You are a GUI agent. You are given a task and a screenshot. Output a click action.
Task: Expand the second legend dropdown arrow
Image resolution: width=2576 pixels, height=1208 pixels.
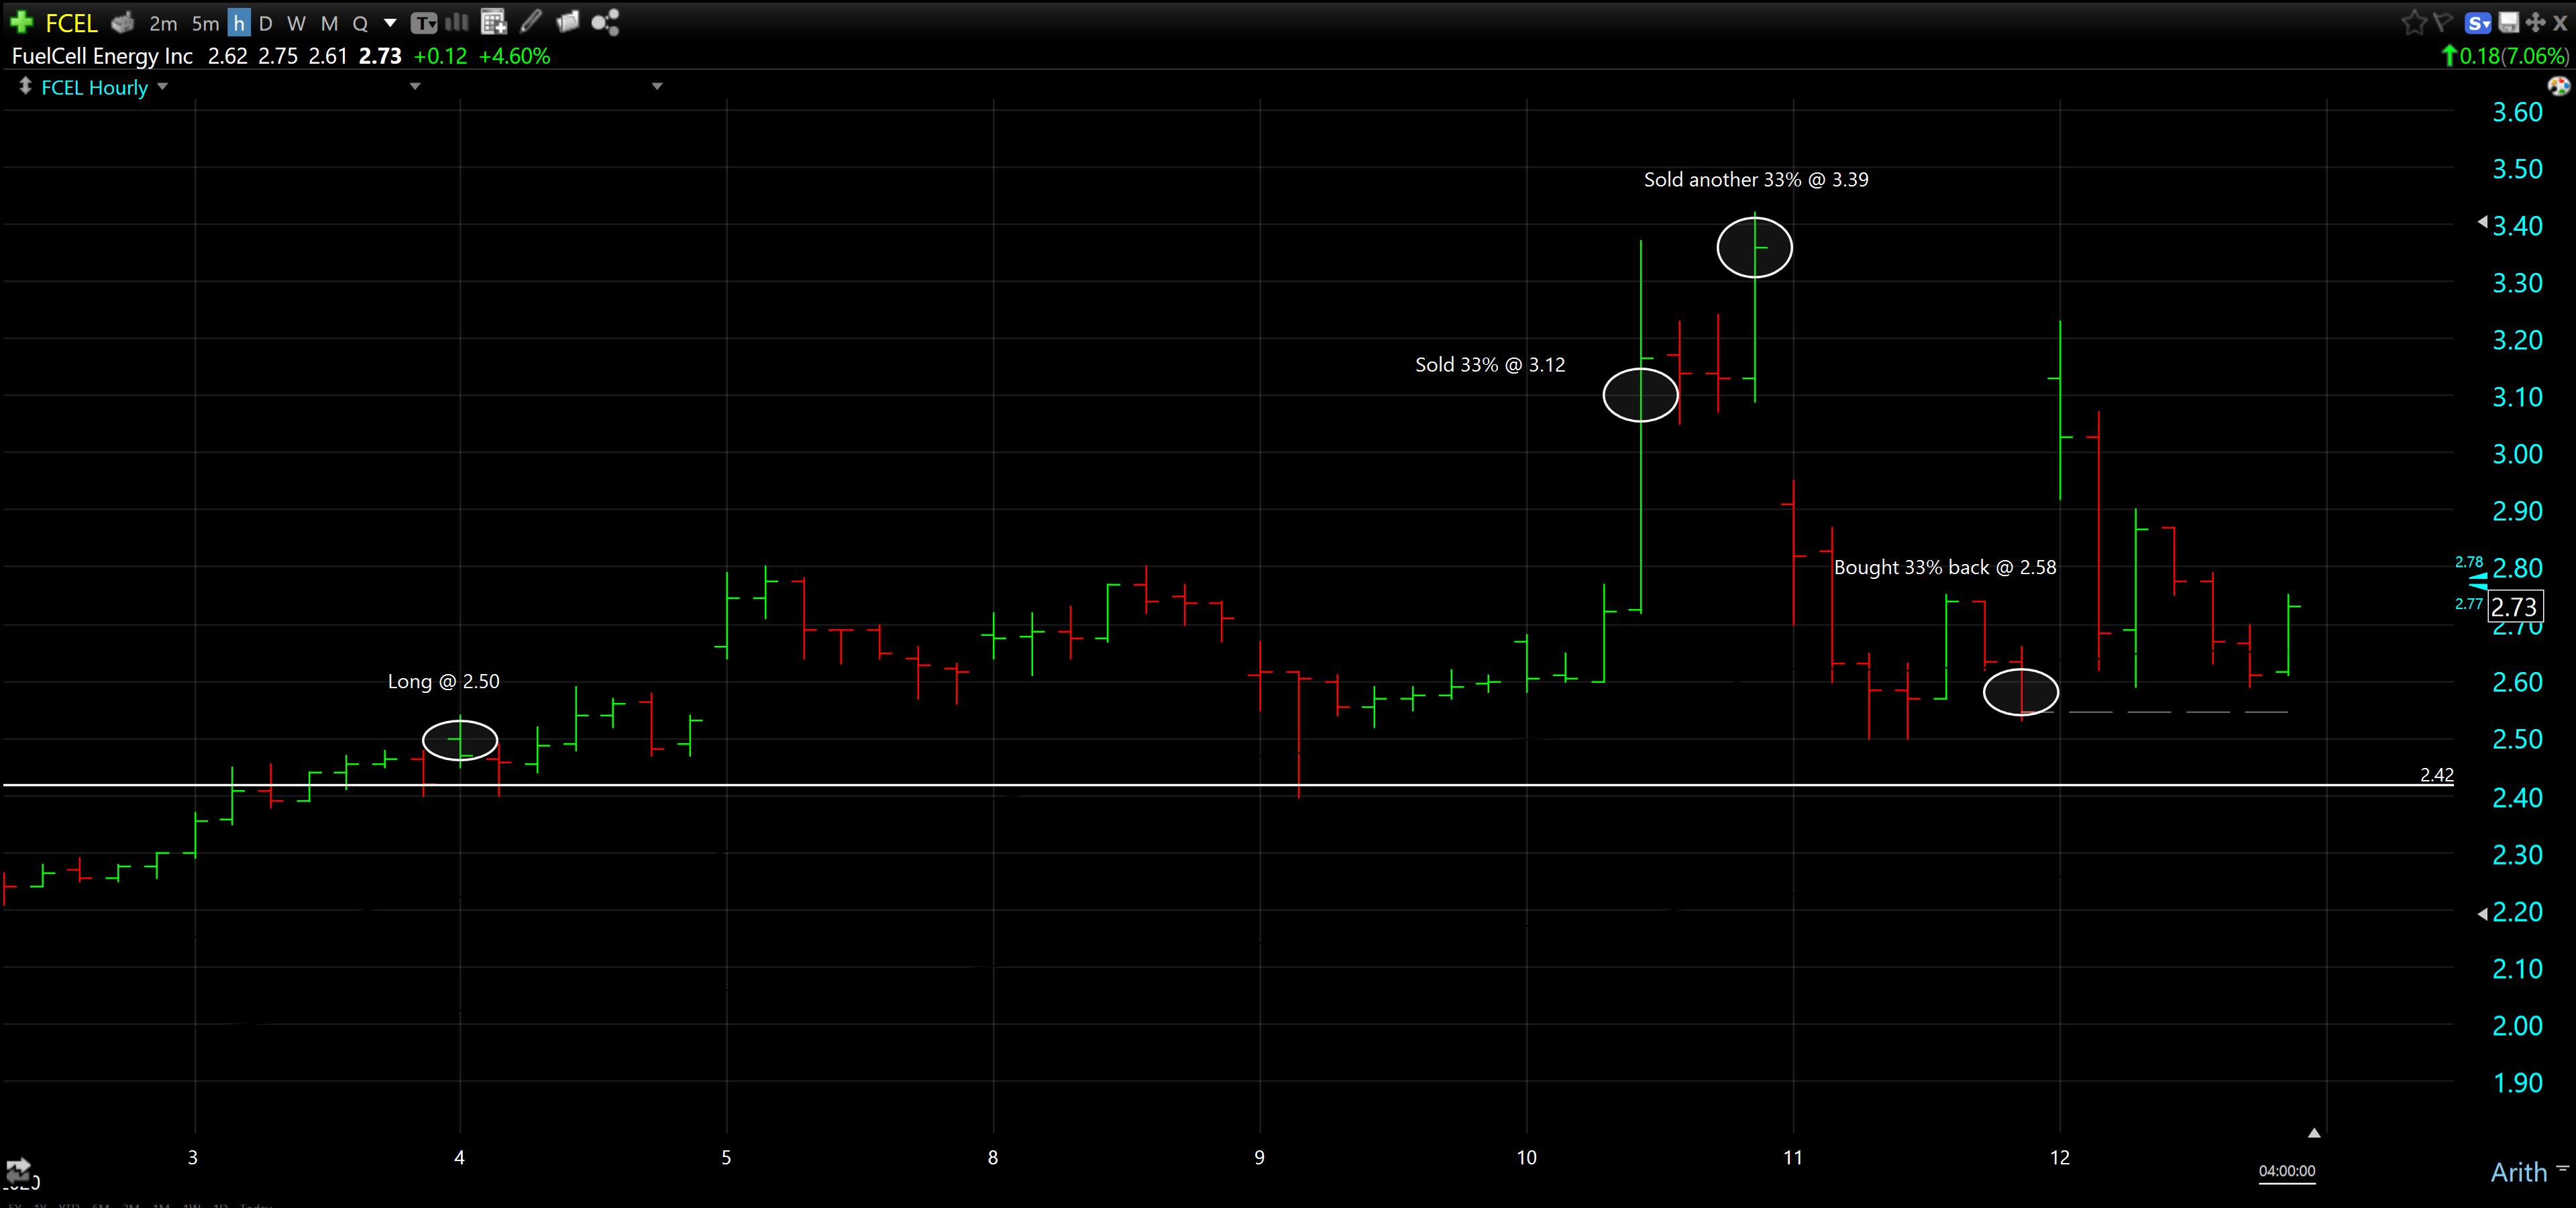coord(415,86)
